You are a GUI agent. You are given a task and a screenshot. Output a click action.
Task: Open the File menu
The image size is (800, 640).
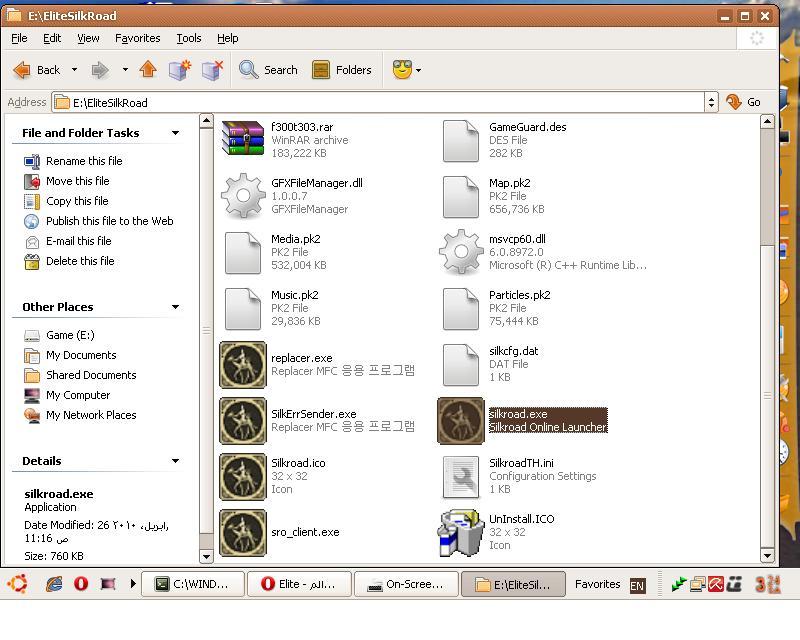pyautogui.click(x=19, y=38)
